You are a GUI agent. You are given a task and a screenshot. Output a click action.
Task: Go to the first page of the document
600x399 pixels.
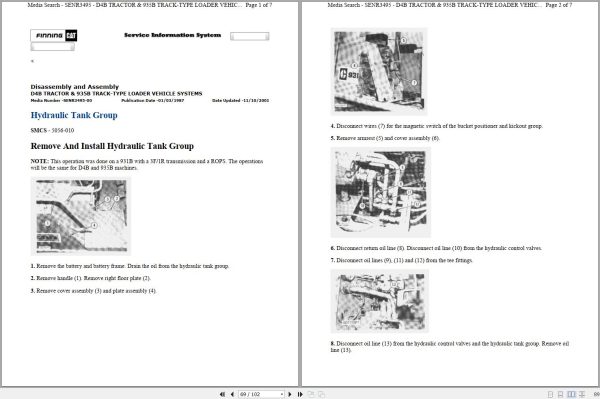tap(222, 394)
